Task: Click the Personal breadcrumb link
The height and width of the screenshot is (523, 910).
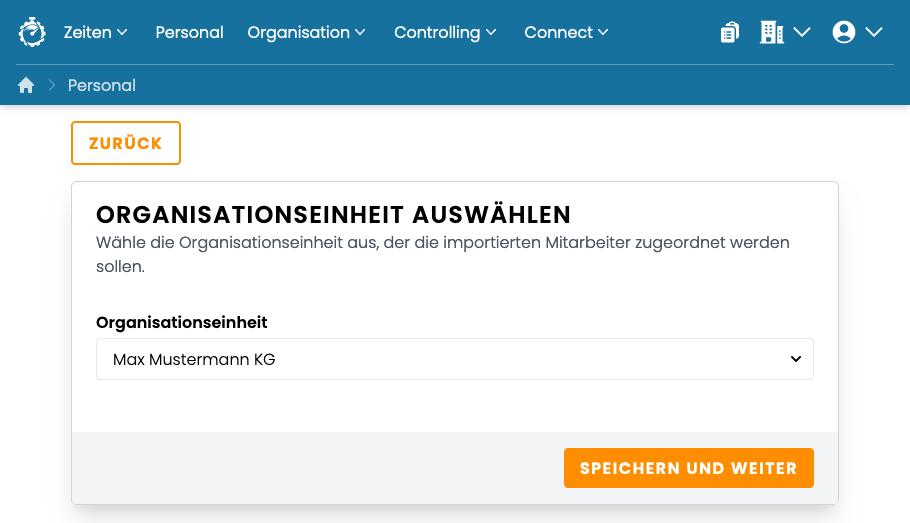Action: pos(102,85)
